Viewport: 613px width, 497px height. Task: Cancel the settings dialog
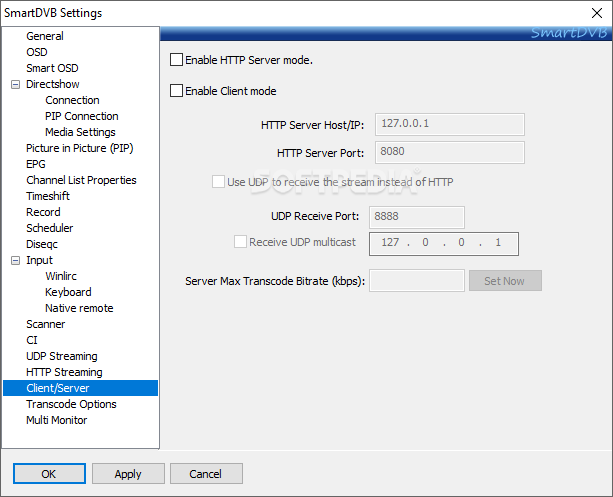[x=206, y=474]
